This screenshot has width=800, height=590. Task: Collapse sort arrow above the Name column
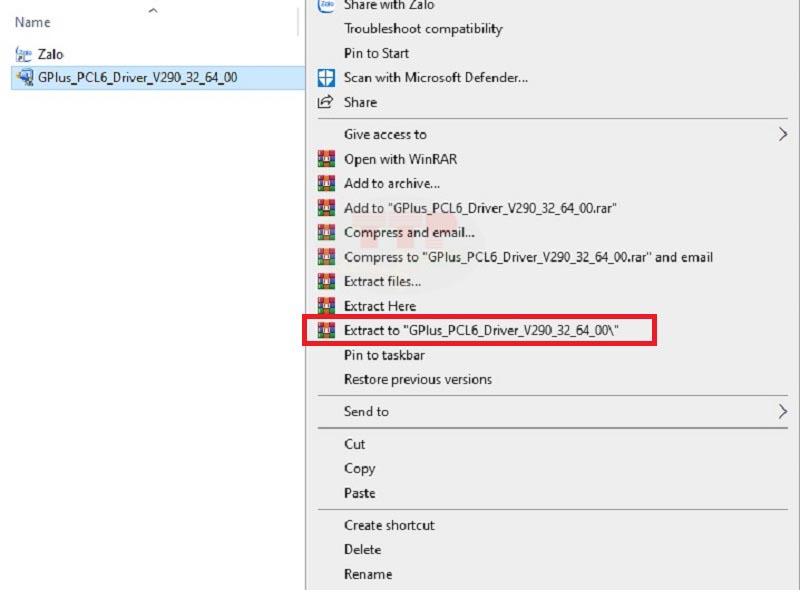point(152,10)
